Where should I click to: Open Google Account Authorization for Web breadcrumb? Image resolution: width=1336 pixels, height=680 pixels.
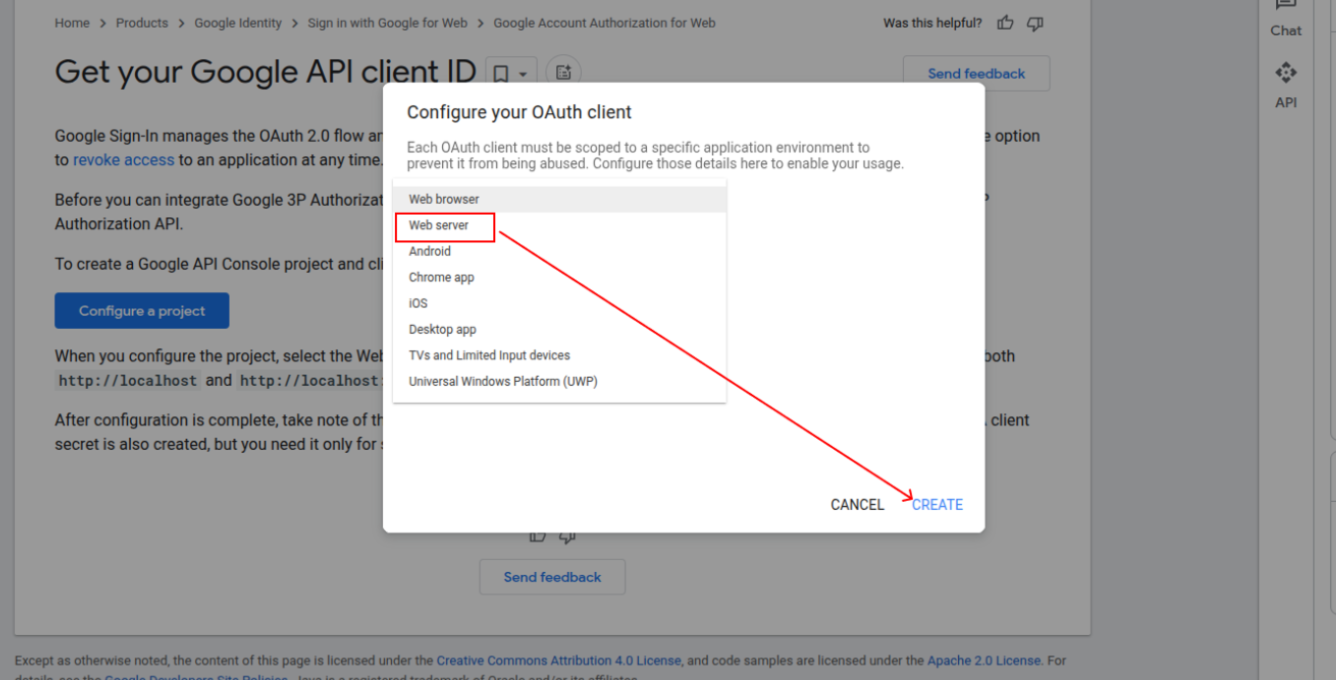coord(604,23)
